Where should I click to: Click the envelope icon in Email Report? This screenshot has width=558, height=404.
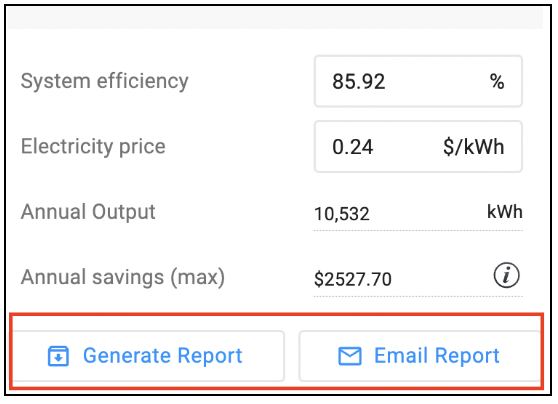pos(350,356)
